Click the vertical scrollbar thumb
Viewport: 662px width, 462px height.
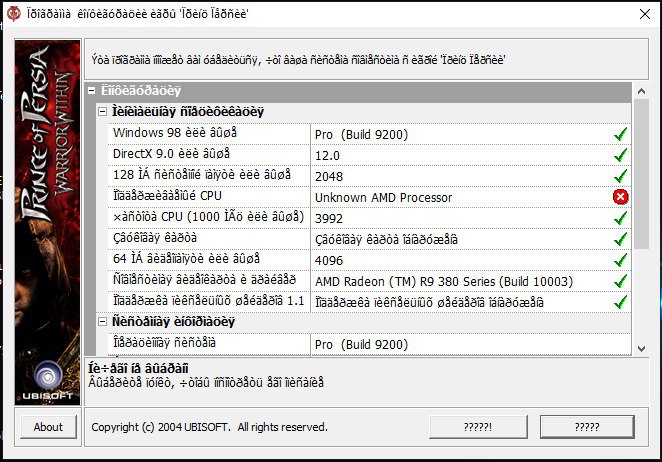click(641, 174)
